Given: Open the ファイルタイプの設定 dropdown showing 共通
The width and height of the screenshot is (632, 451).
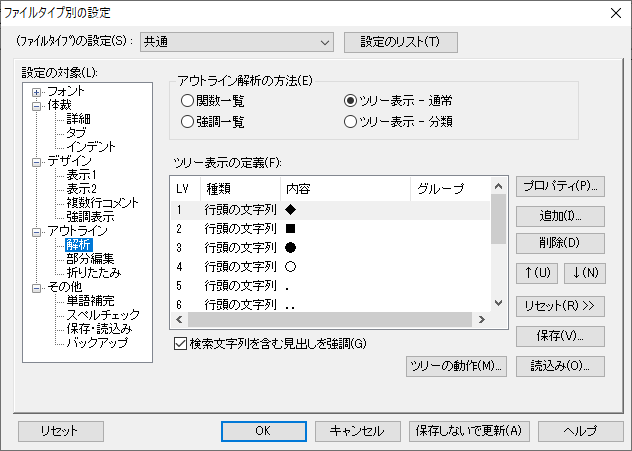Looking at the screenshot, I should (237, 42).
